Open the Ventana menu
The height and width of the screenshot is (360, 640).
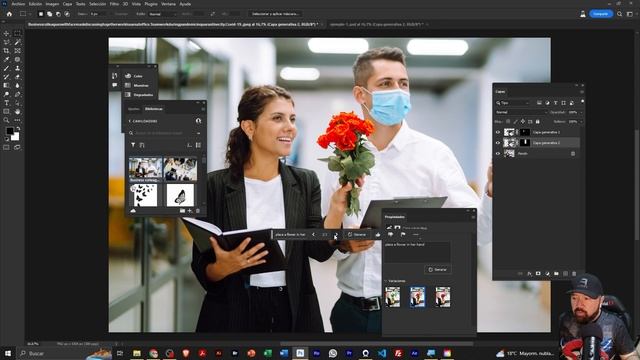pyautogui.click(x=168, y=4)
